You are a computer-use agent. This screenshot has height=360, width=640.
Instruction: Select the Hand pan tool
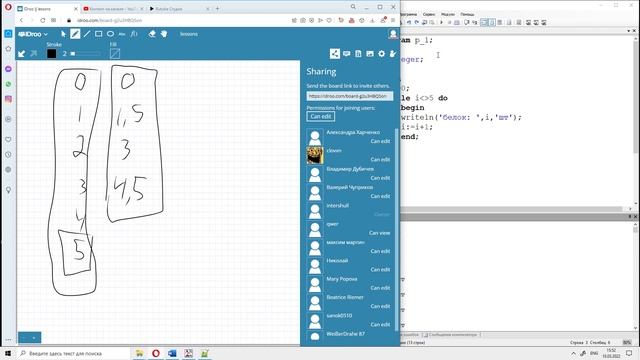[x=164, y=34]
